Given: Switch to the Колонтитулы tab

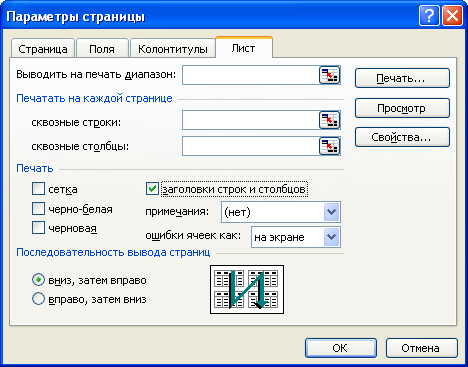Looking at the screenshot, I should pos(173,49).
